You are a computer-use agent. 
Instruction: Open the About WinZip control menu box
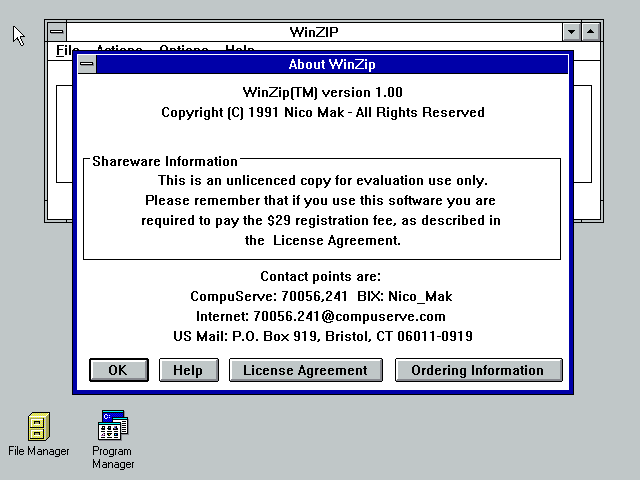point(87,64)
